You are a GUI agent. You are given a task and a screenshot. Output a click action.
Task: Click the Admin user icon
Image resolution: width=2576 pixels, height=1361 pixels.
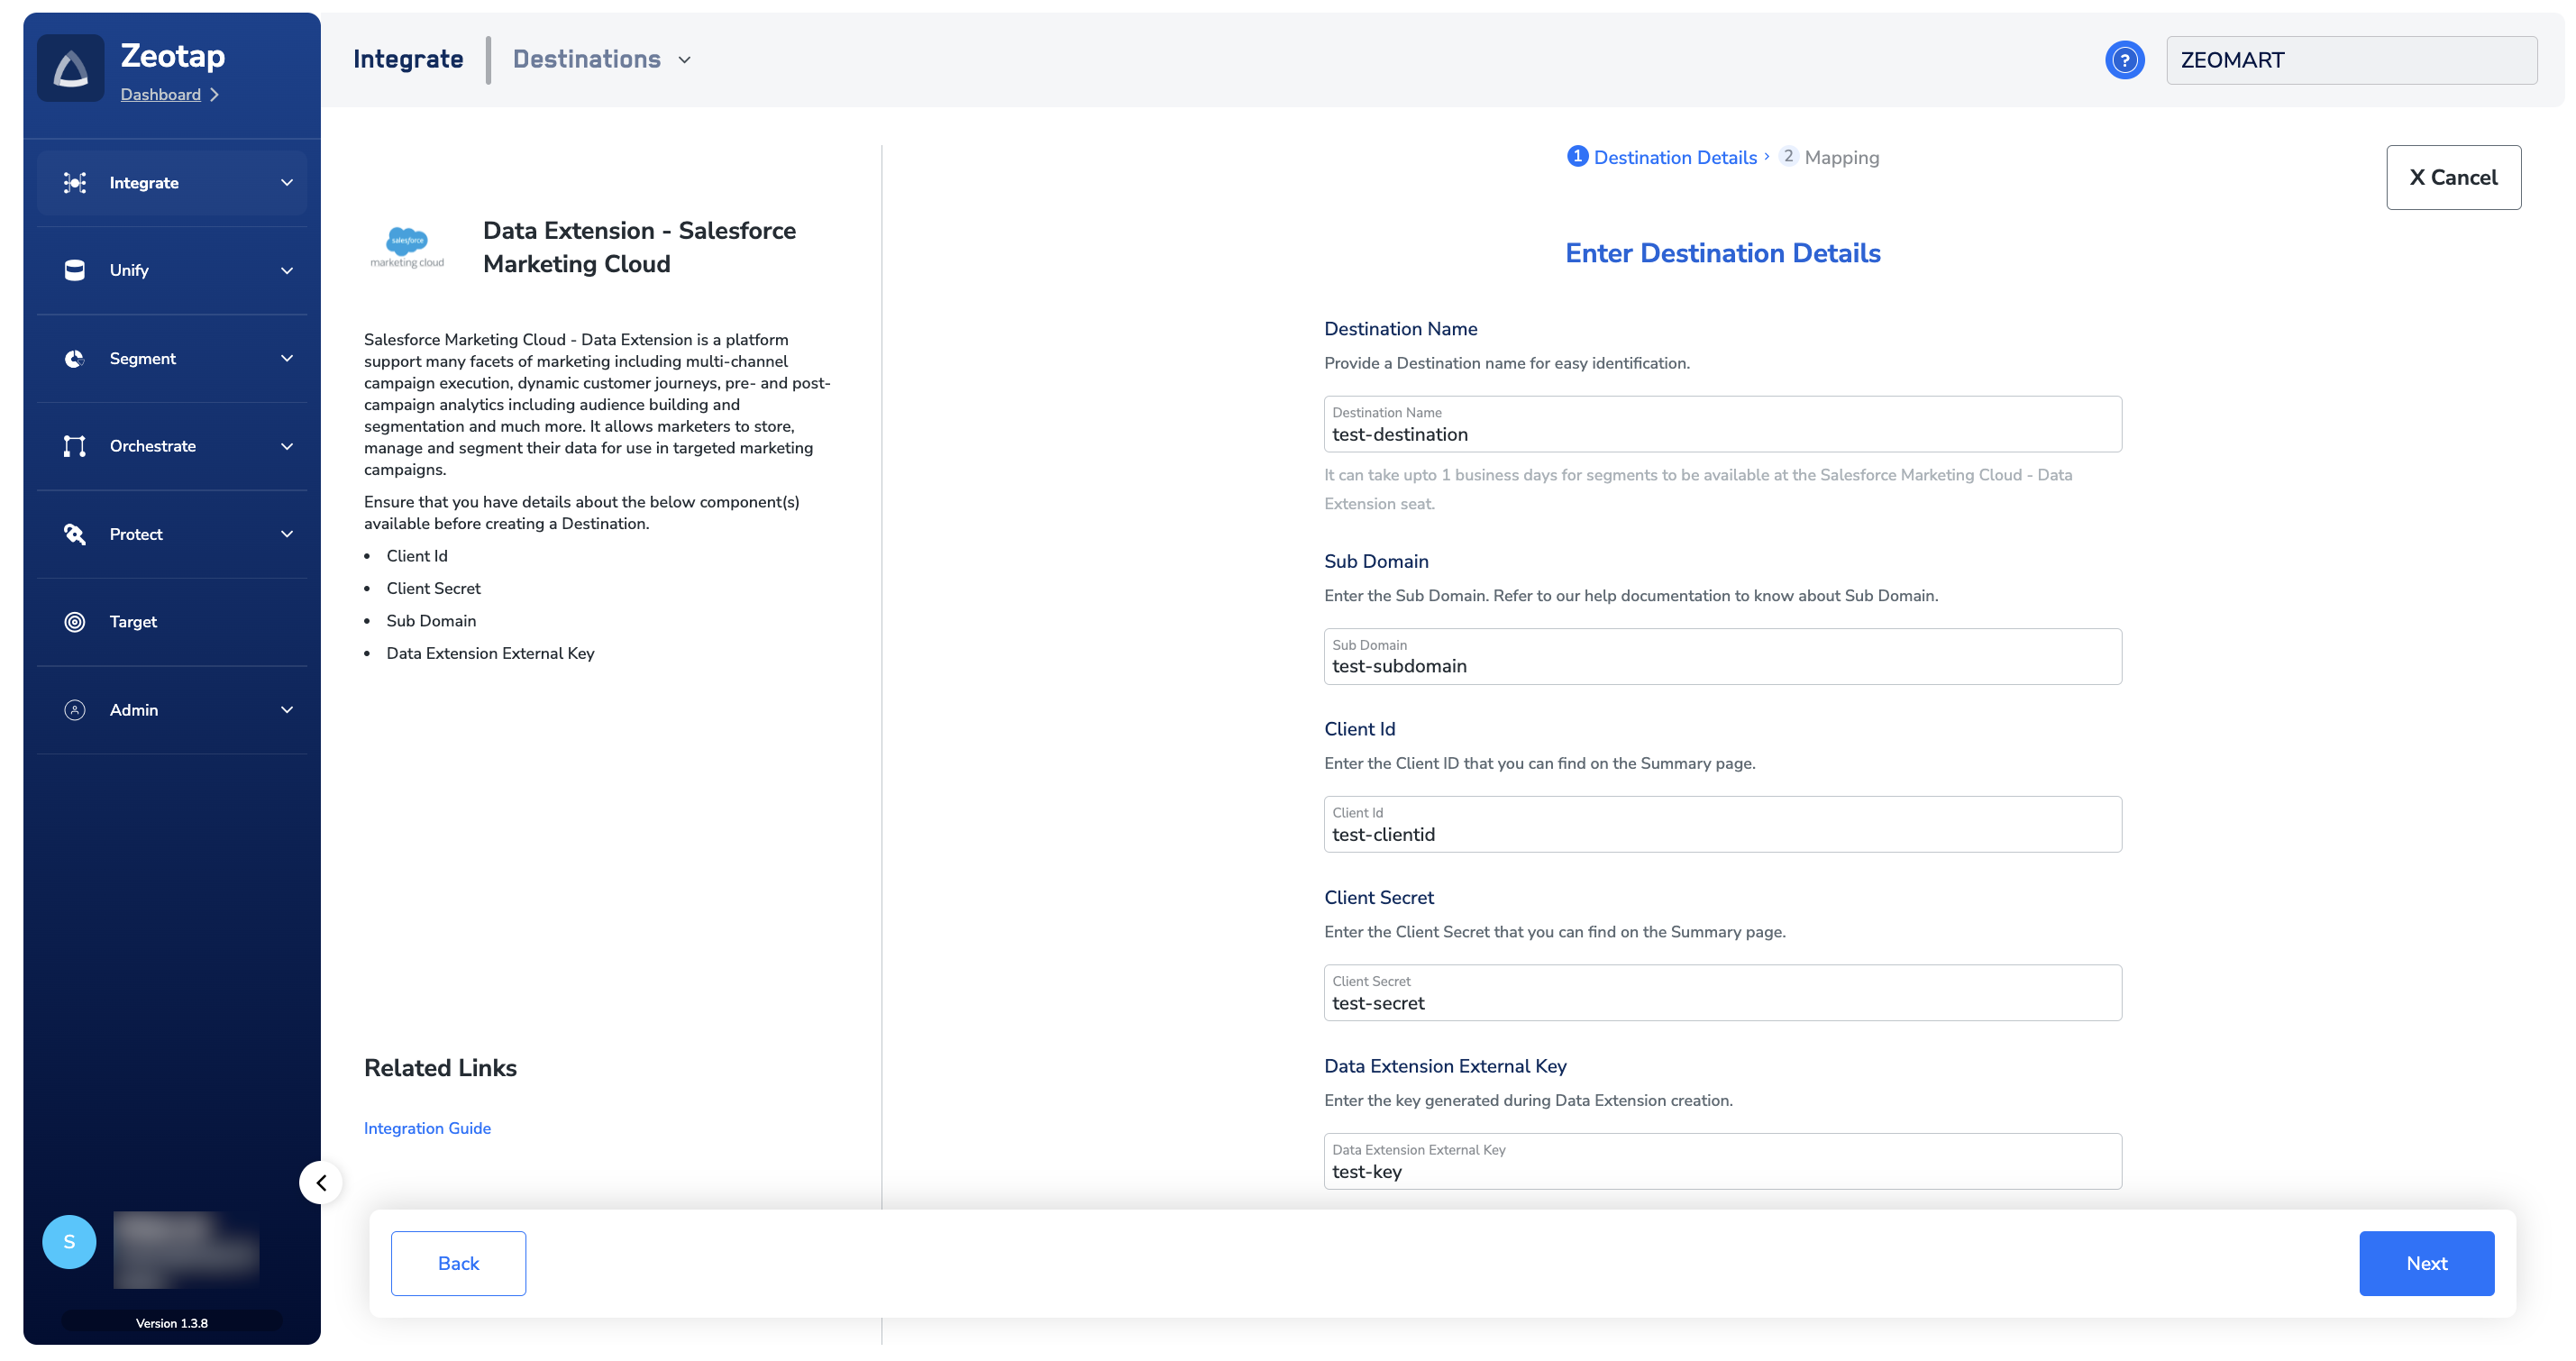click(x=75, y=710)
